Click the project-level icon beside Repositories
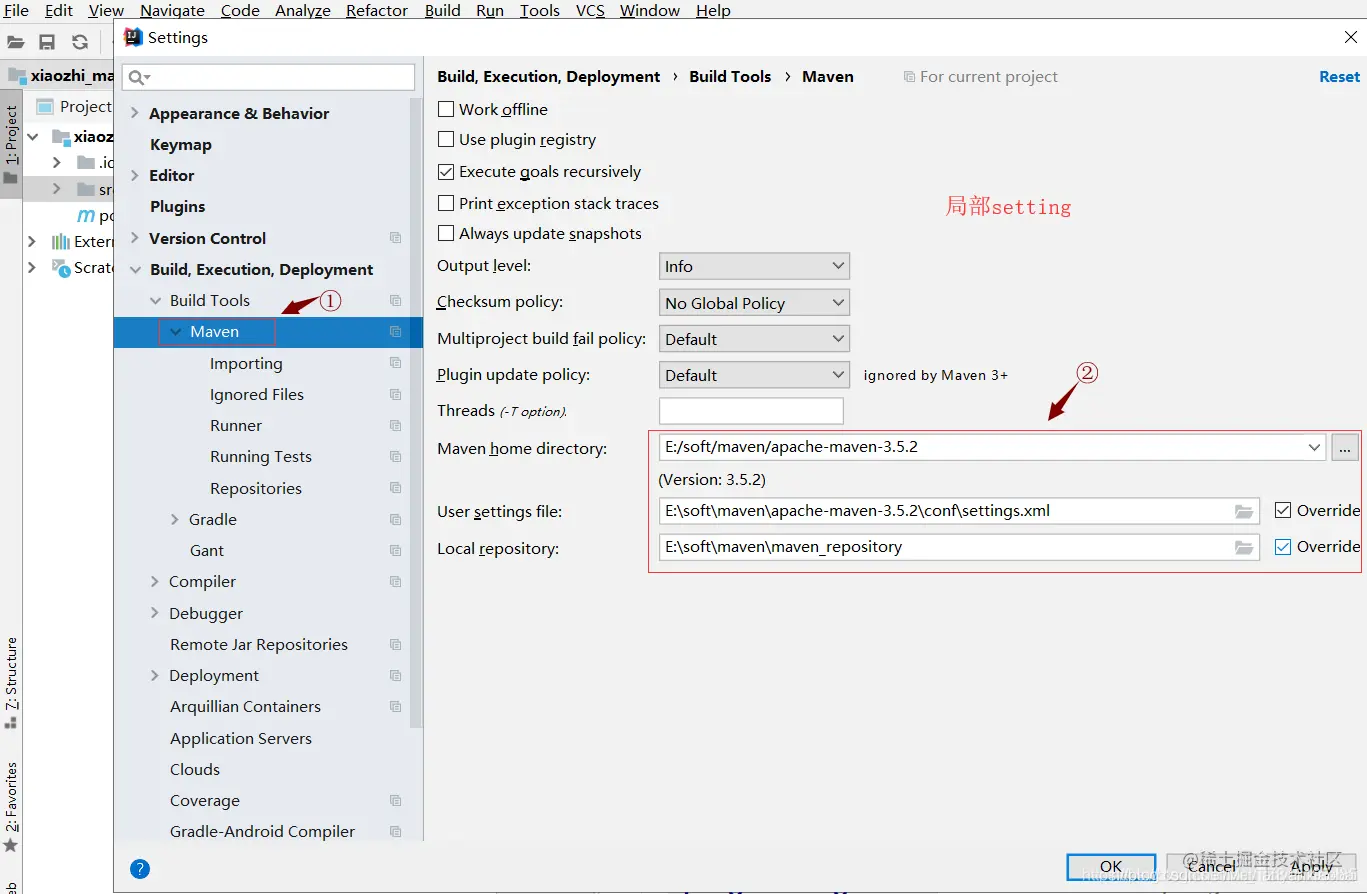The image size is (1367, 894). click(x=395, y=488)
